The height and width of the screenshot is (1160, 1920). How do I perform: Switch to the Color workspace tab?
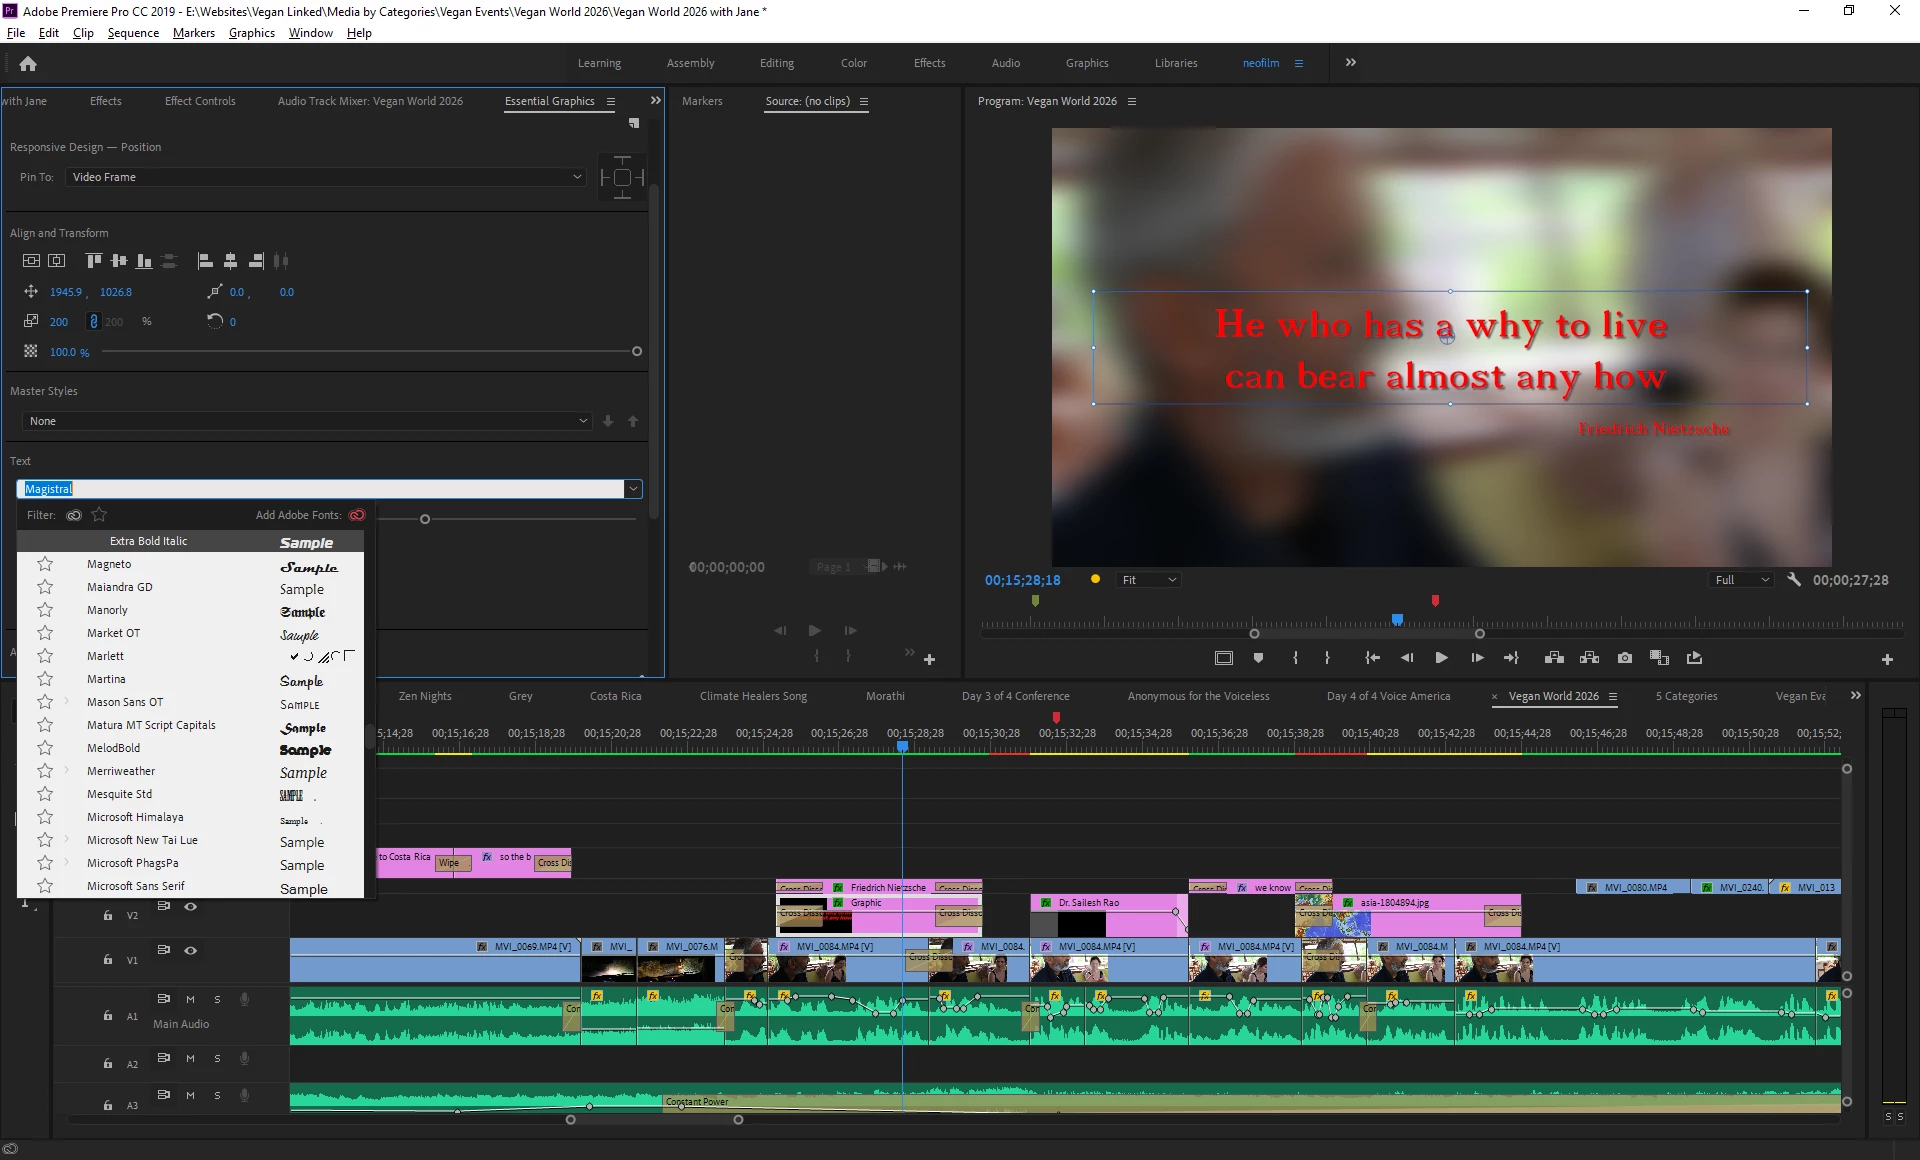point(853,63)
